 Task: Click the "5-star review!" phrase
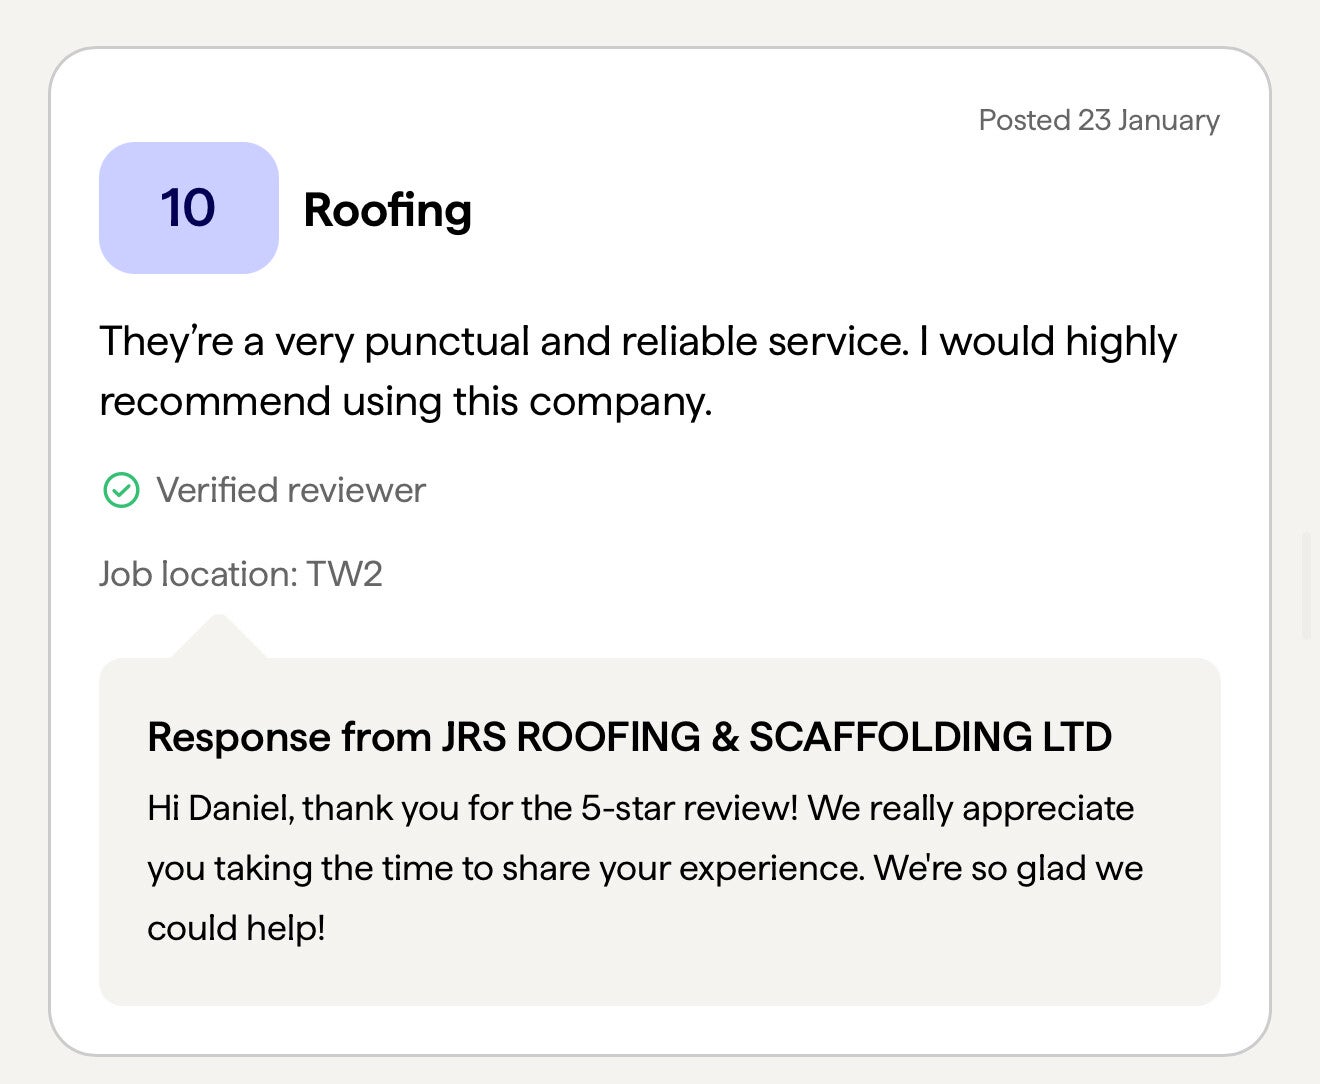(x=689, y=808)
